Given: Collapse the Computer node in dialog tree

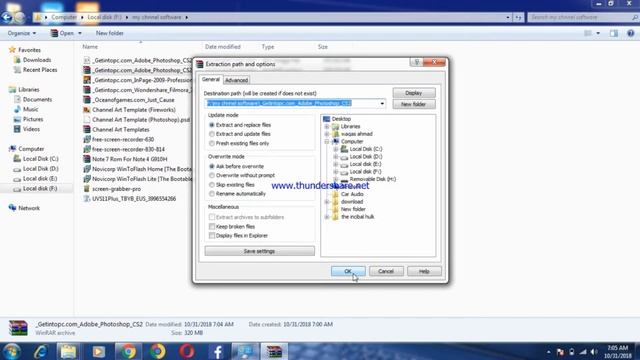Looking at the screenshot, I should pyautogui.click(x=327, y=142).
